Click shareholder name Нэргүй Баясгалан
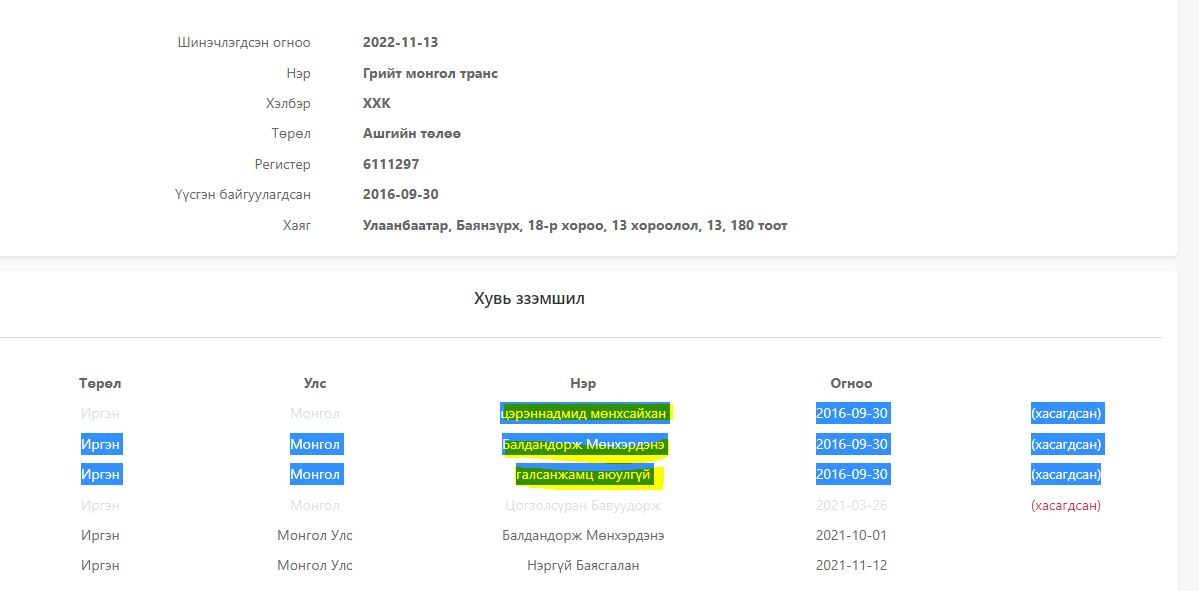Screen dimensions: 1199x591 coord(583,566)
